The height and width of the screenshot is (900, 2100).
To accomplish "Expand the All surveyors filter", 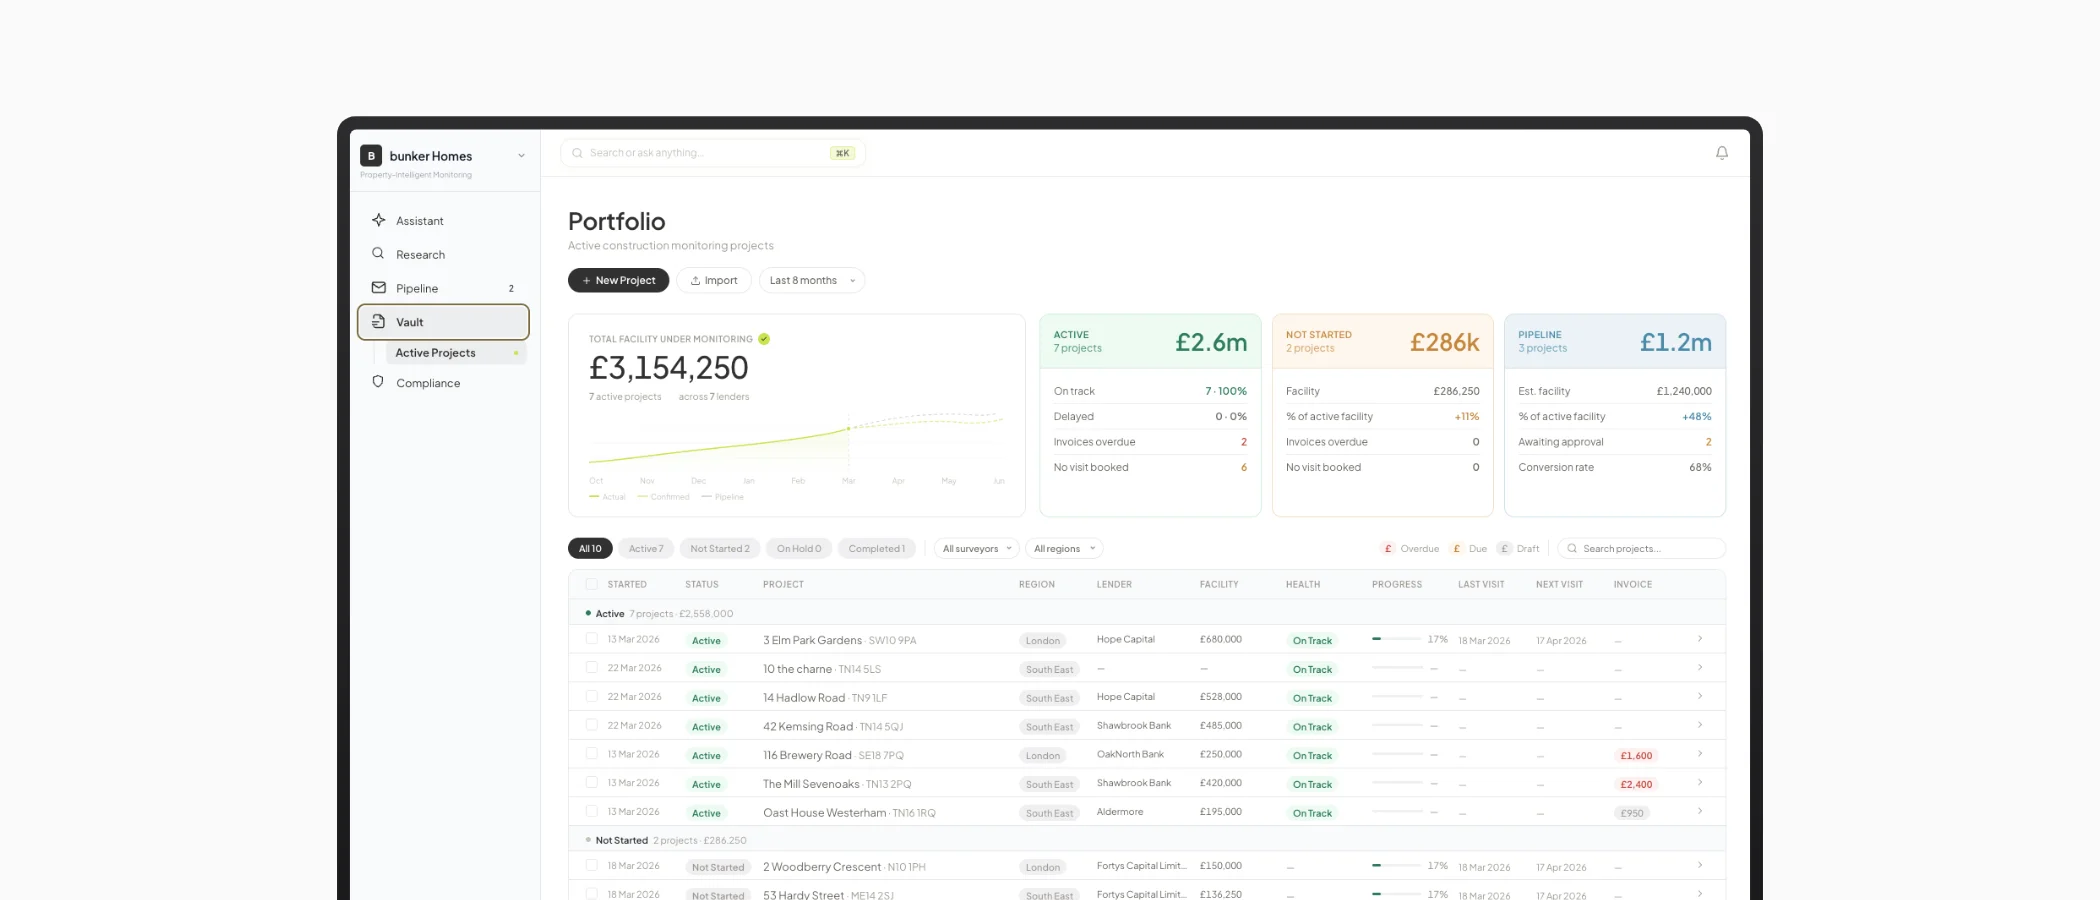I will [x=975, y=548].
